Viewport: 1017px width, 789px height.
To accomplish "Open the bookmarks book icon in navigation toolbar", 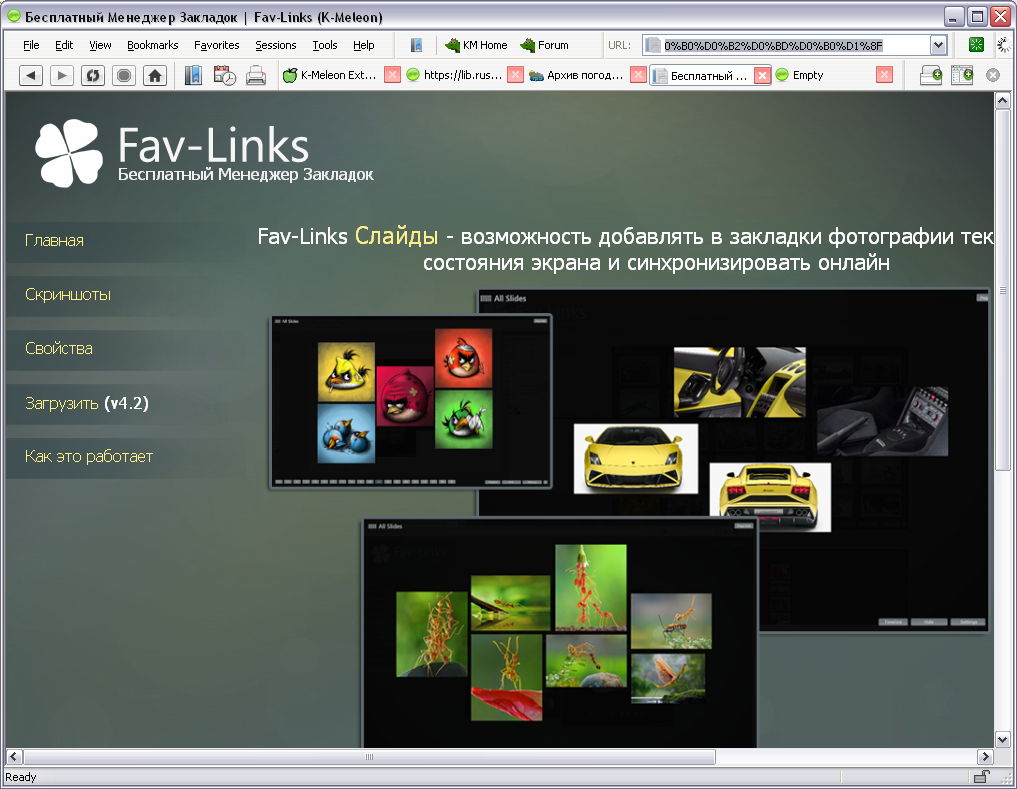I will 193,76.
